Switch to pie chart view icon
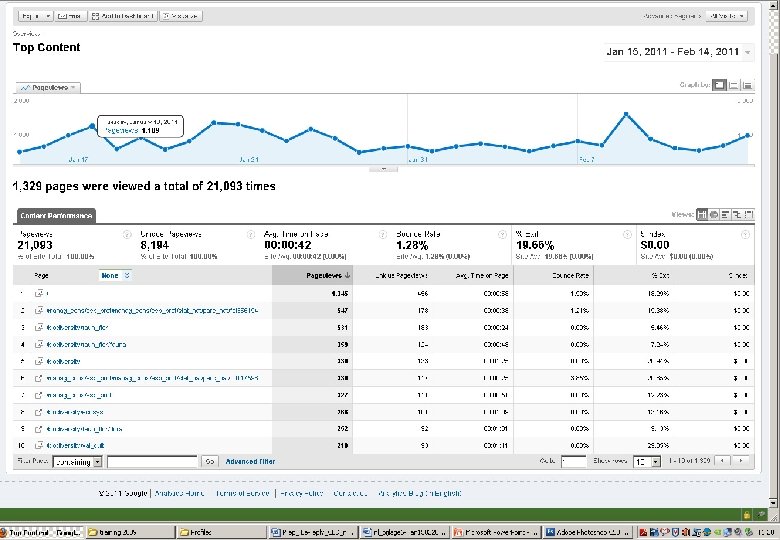780x540 pixels. tap(714, 214)
